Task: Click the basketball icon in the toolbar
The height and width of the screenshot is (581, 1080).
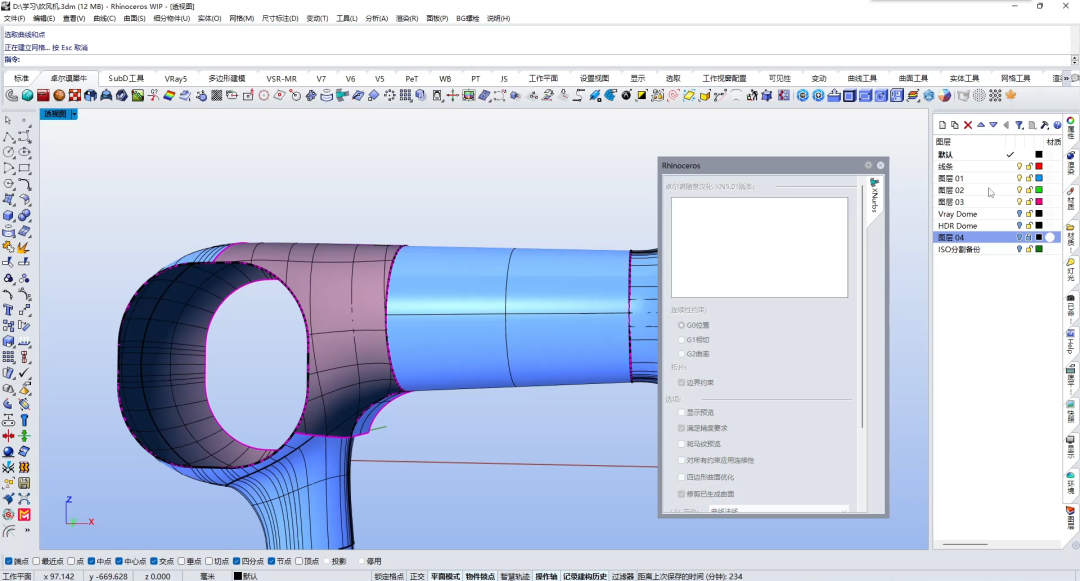Action: pyautogui.click(x=59, y=96)
